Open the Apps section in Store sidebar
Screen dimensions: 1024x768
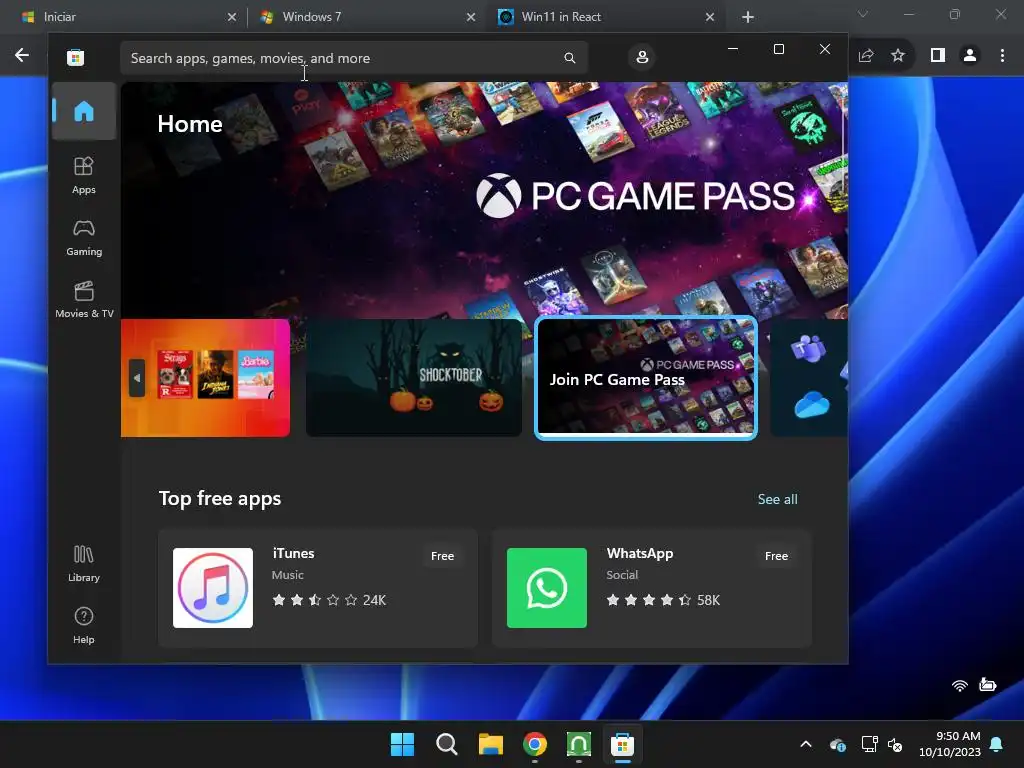[84, 176]
